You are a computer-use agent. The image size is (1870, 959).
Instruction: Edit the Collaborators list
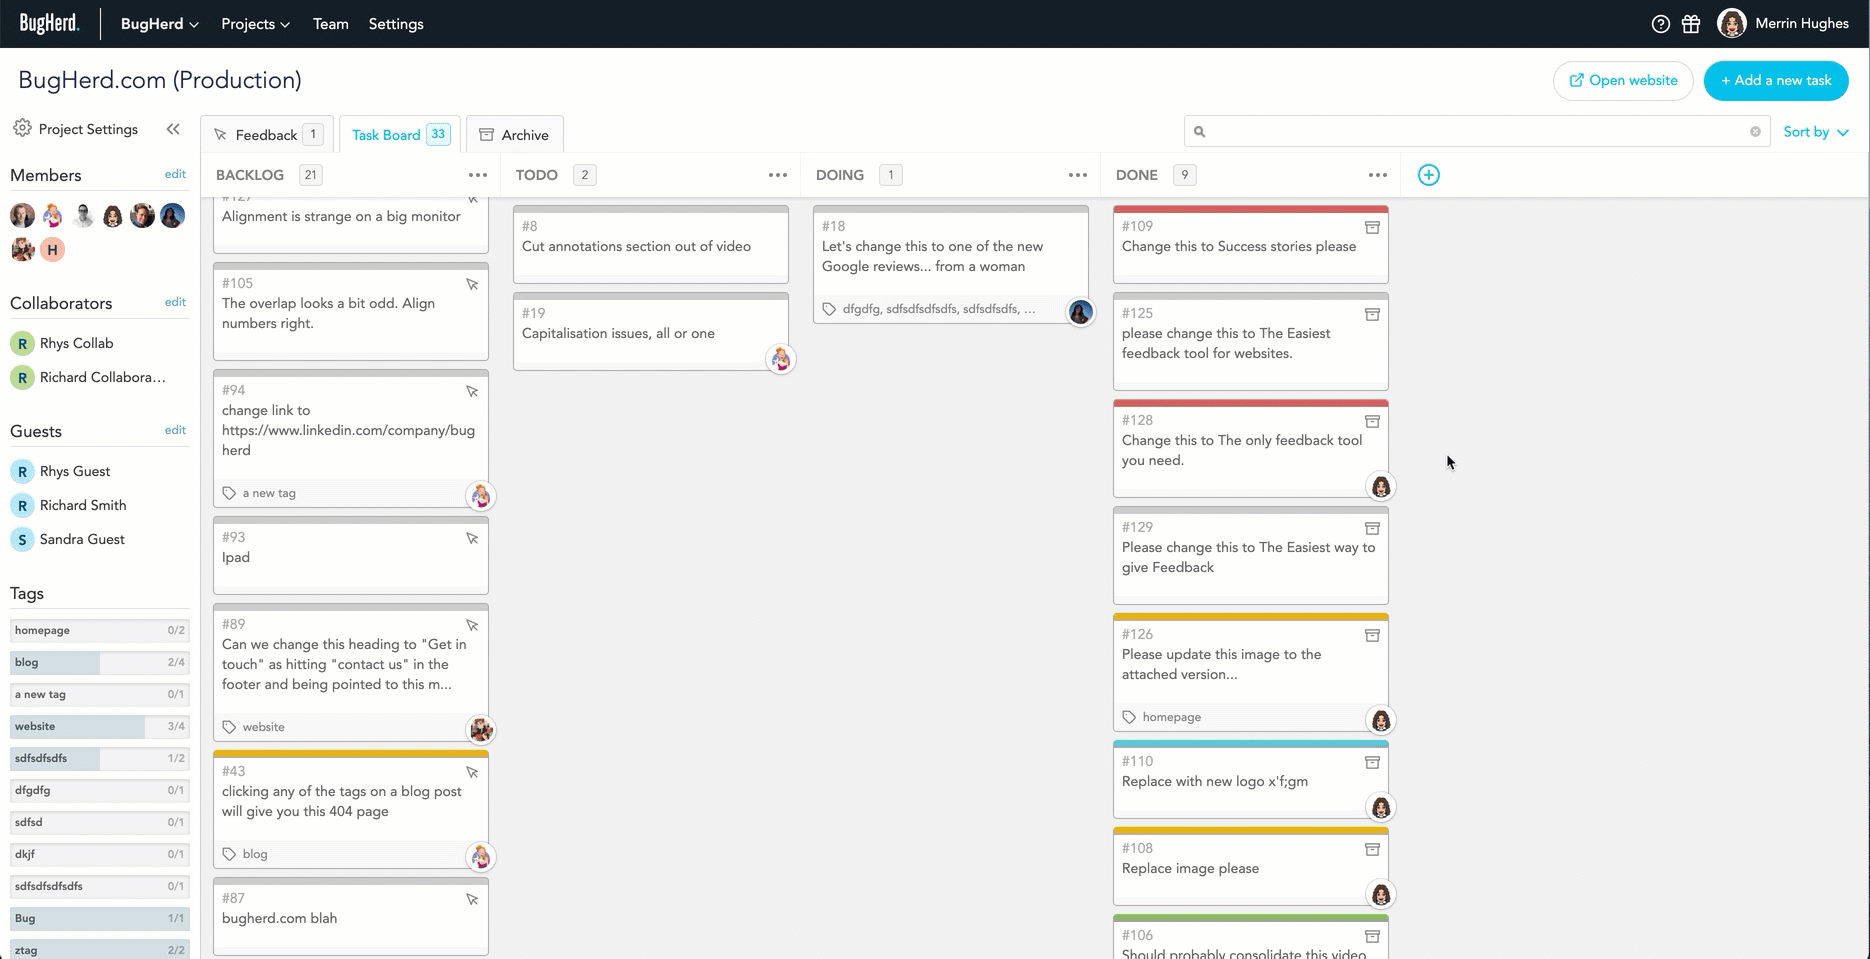(x=175, y=302)
